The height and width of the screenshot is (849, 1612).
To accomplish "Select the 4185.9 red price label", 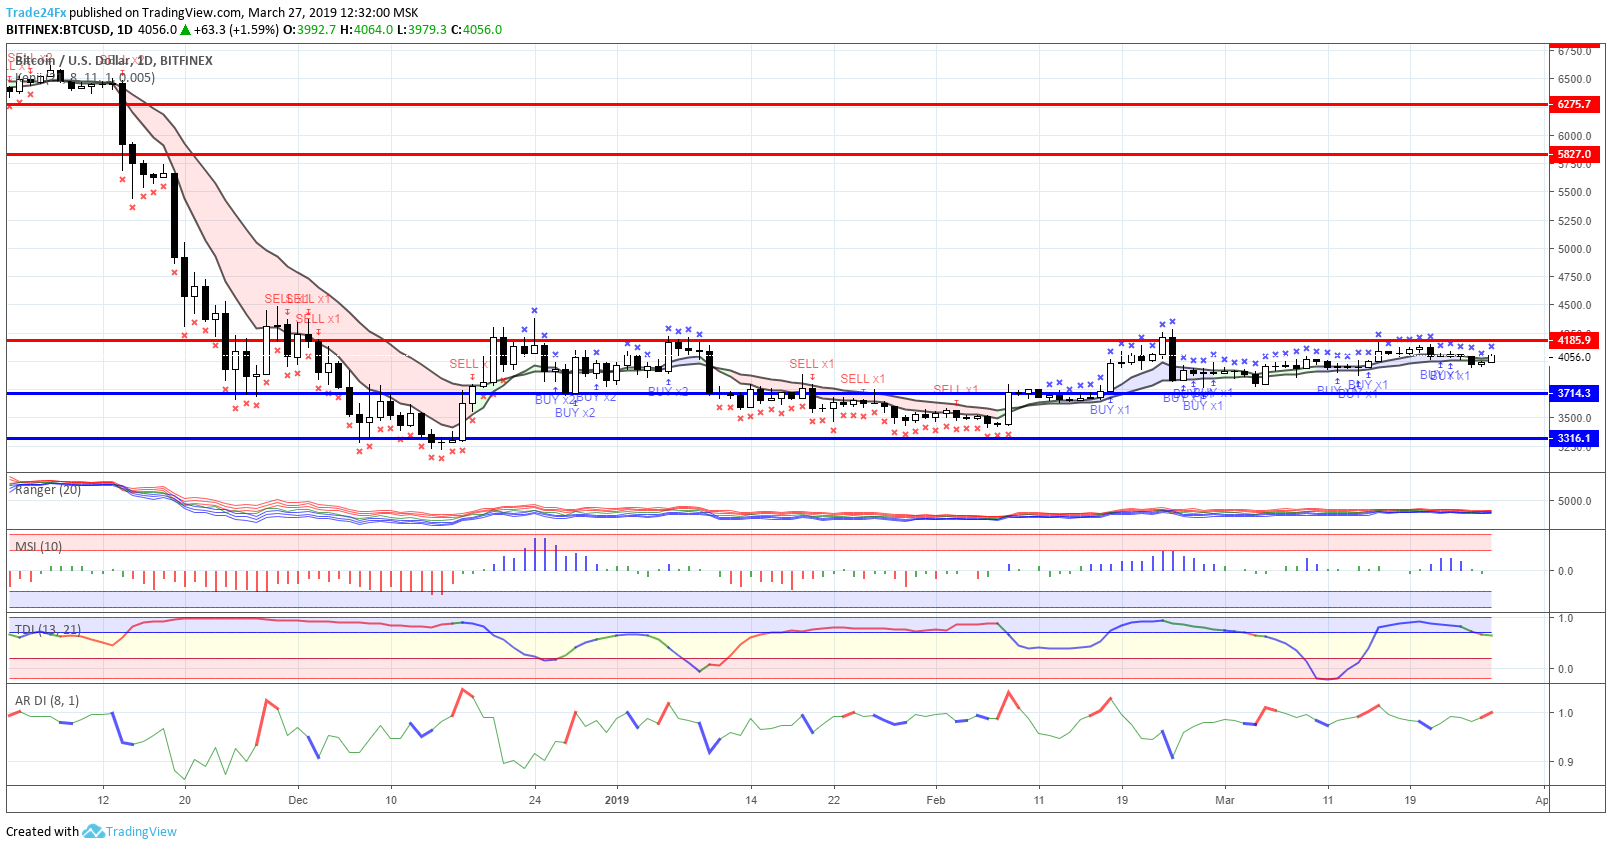I will [x=1574, y=340].
